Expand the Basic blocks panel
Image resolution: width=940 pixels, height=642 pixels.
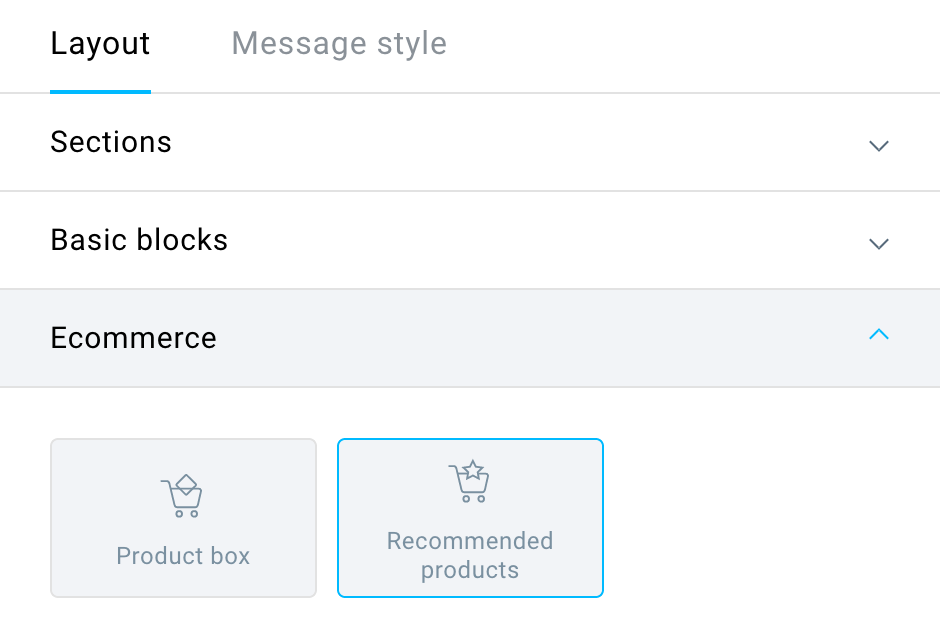pos(470,240)
